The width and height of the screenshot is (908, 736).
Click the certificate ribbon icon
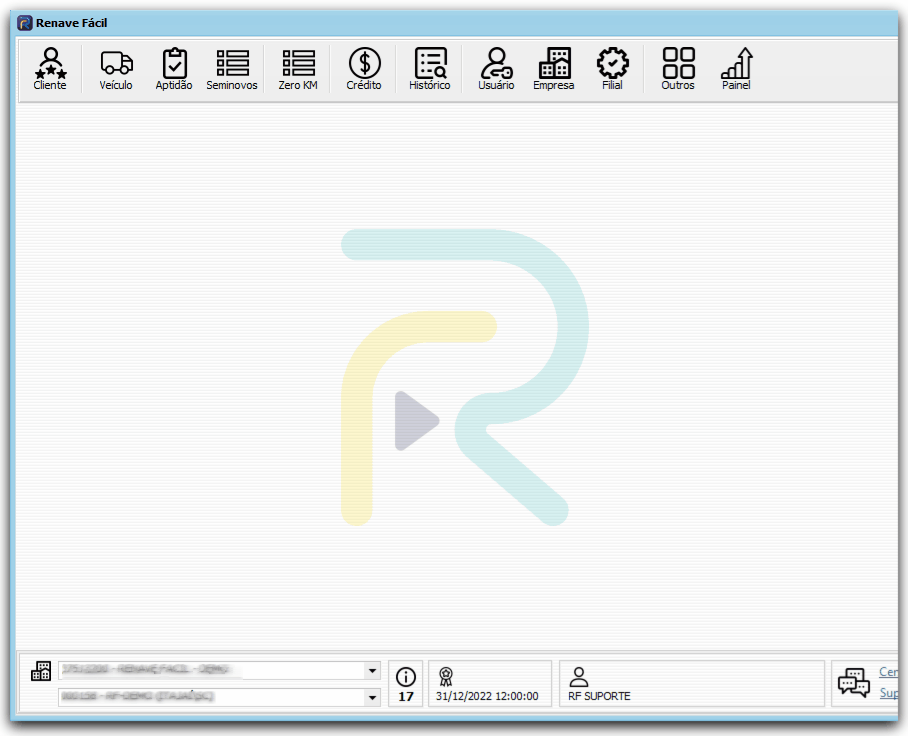445,676
